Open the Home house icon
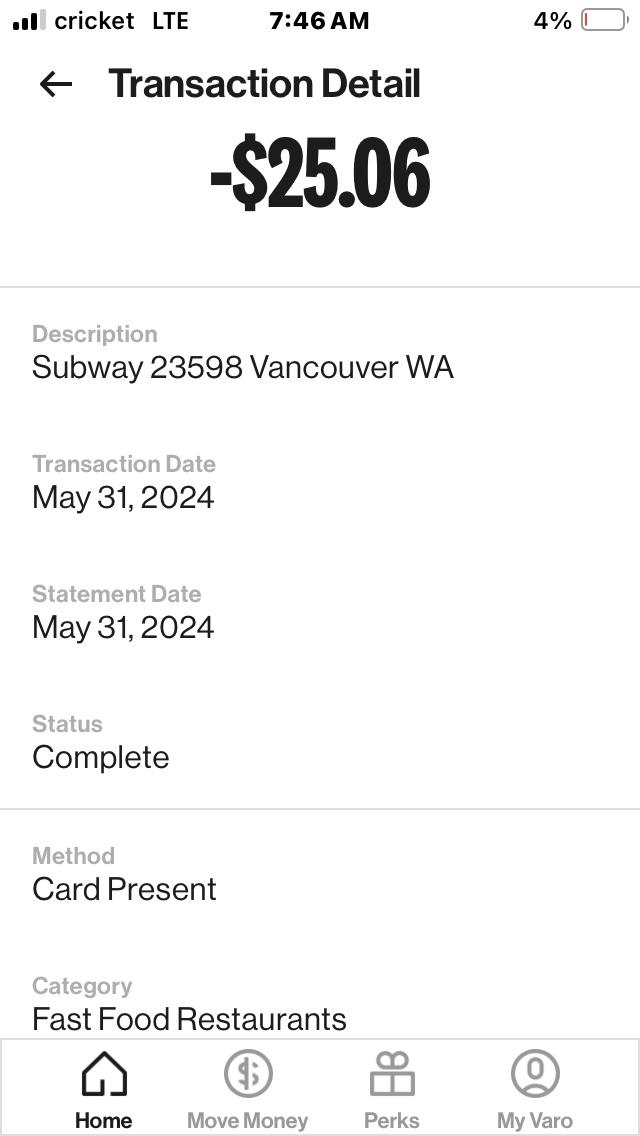 (x=104, y=1076)
